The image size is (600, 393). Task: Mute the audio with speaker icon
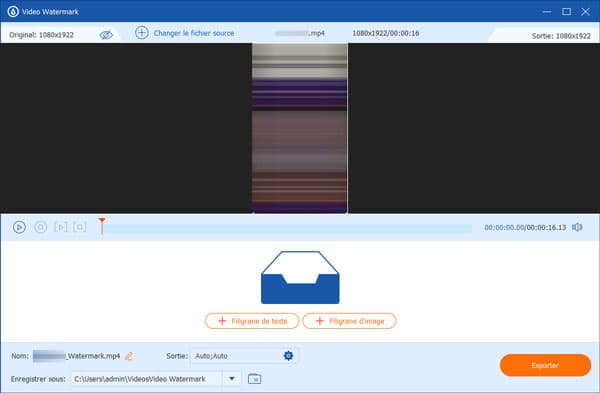pos(577,227)
